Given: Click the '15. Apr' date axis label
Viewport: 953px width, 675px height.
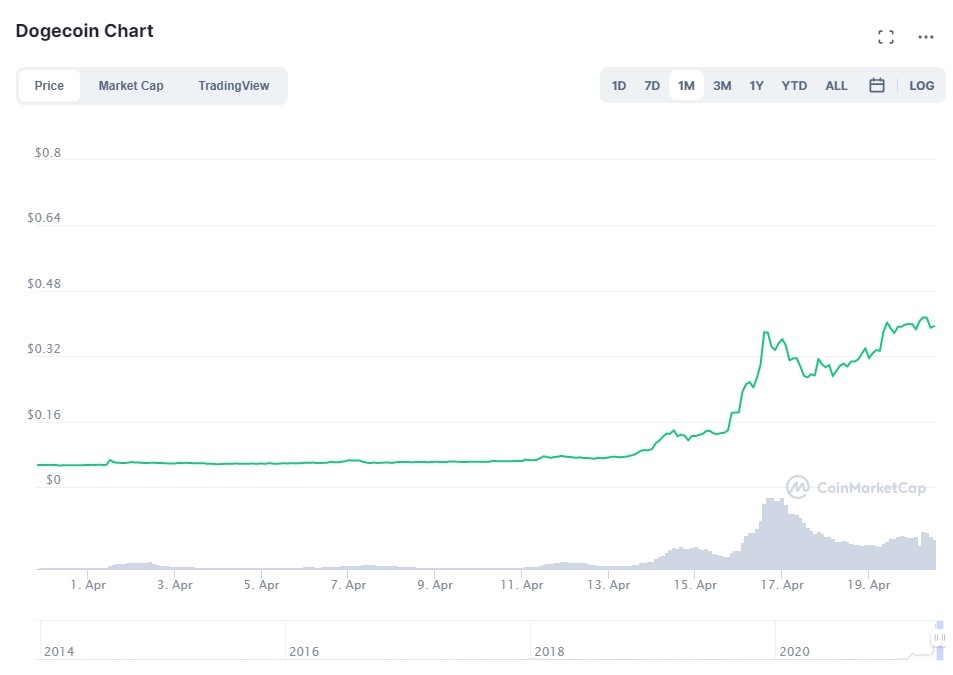Looking at the screenshot, I should (x=695, y=584).
